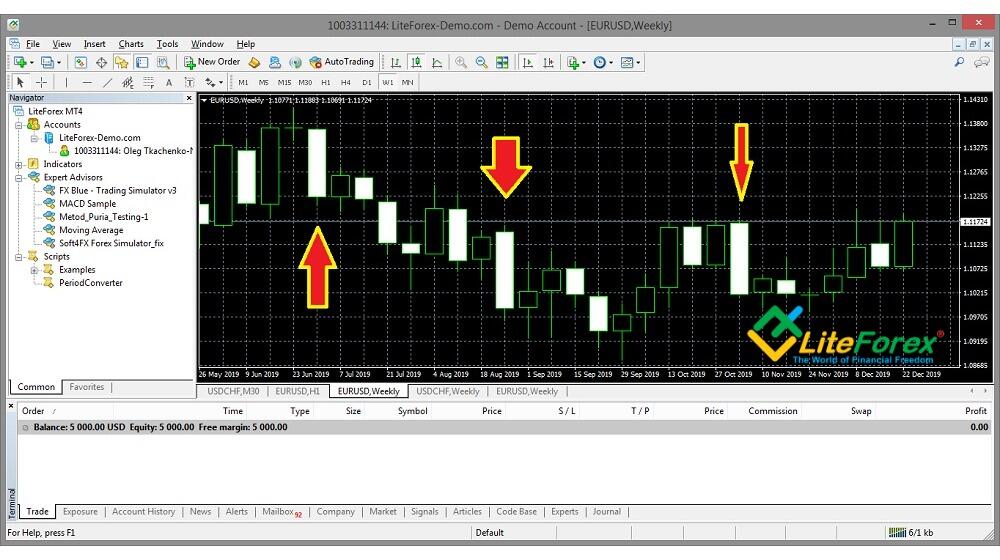Image resolution: width=1000 pixels, height=560 pixels.
Task: Select the vertical line drawing tool
Action: [x=67, y=82]
